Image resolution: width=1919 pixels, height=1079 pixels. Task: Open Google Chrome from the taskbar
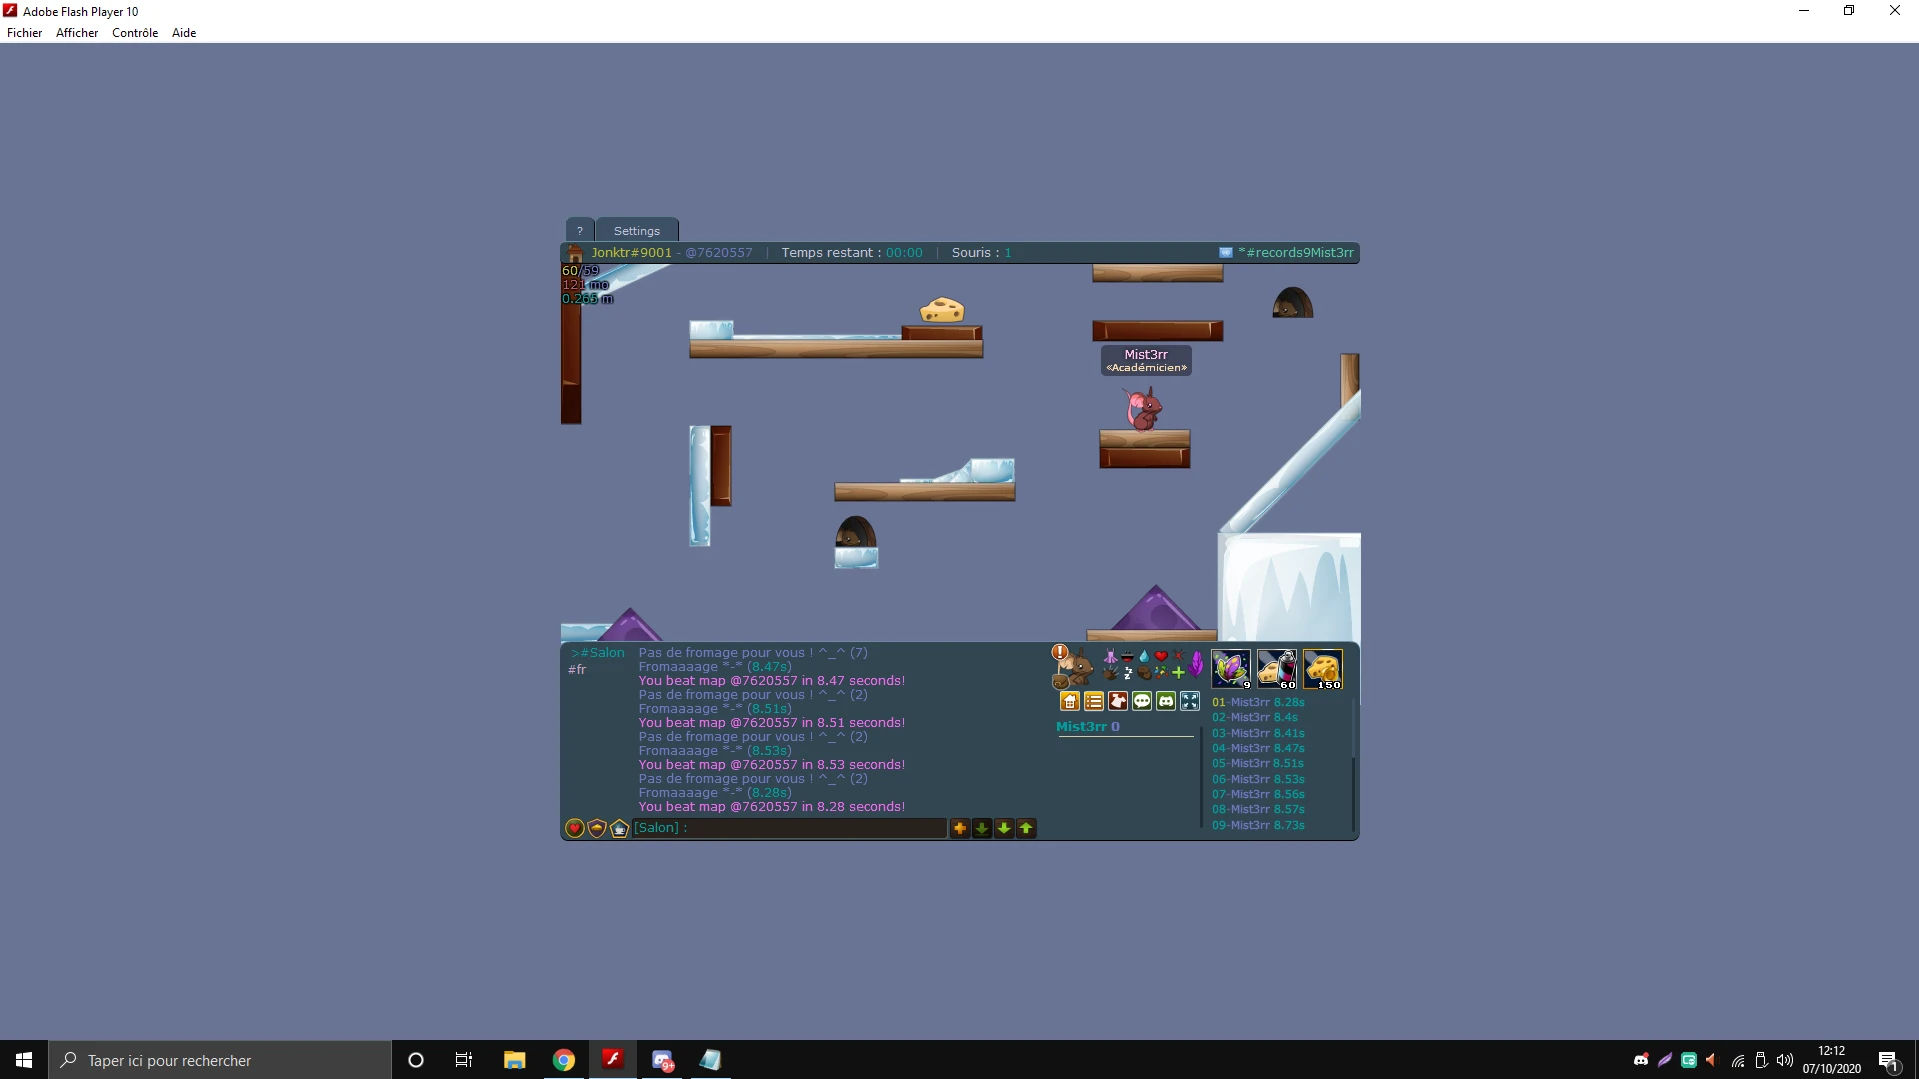point(564,1060)
